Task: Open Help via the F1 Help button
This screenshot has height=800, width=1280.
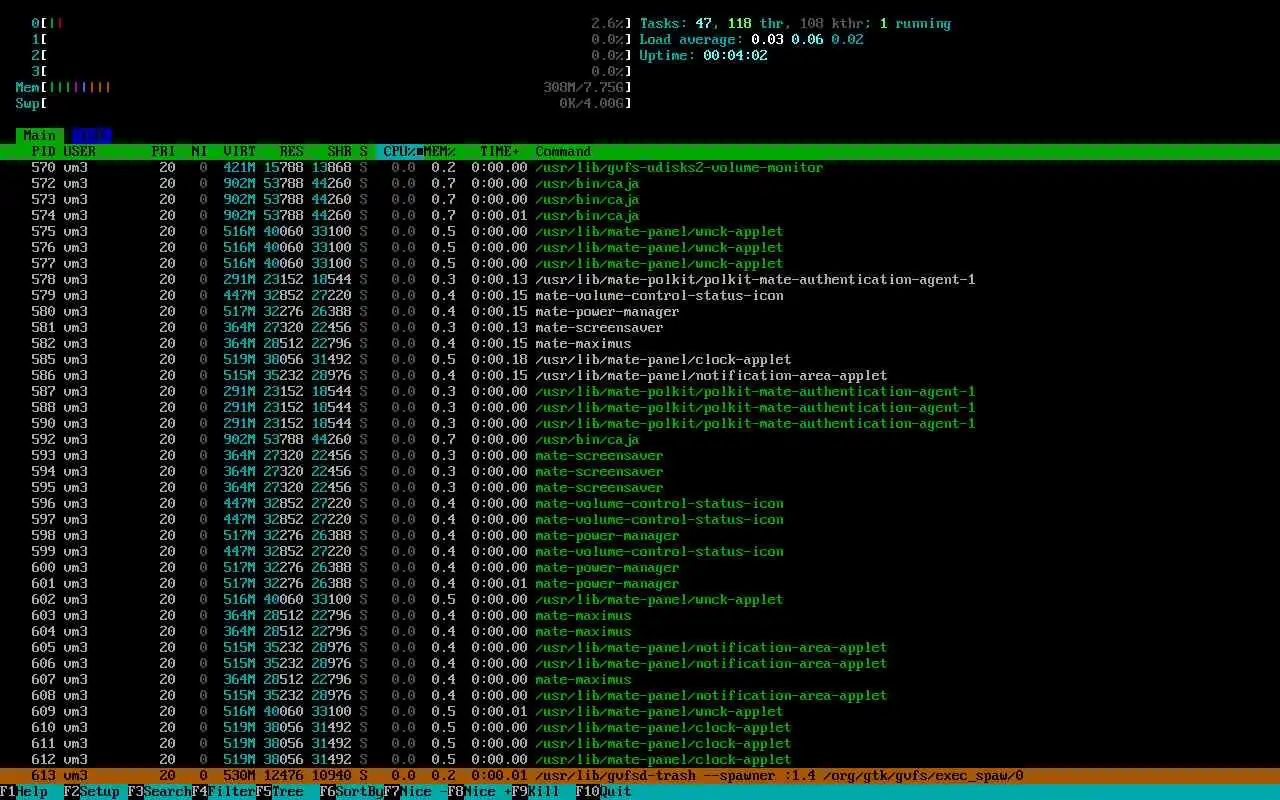Action: coord(24,792)
